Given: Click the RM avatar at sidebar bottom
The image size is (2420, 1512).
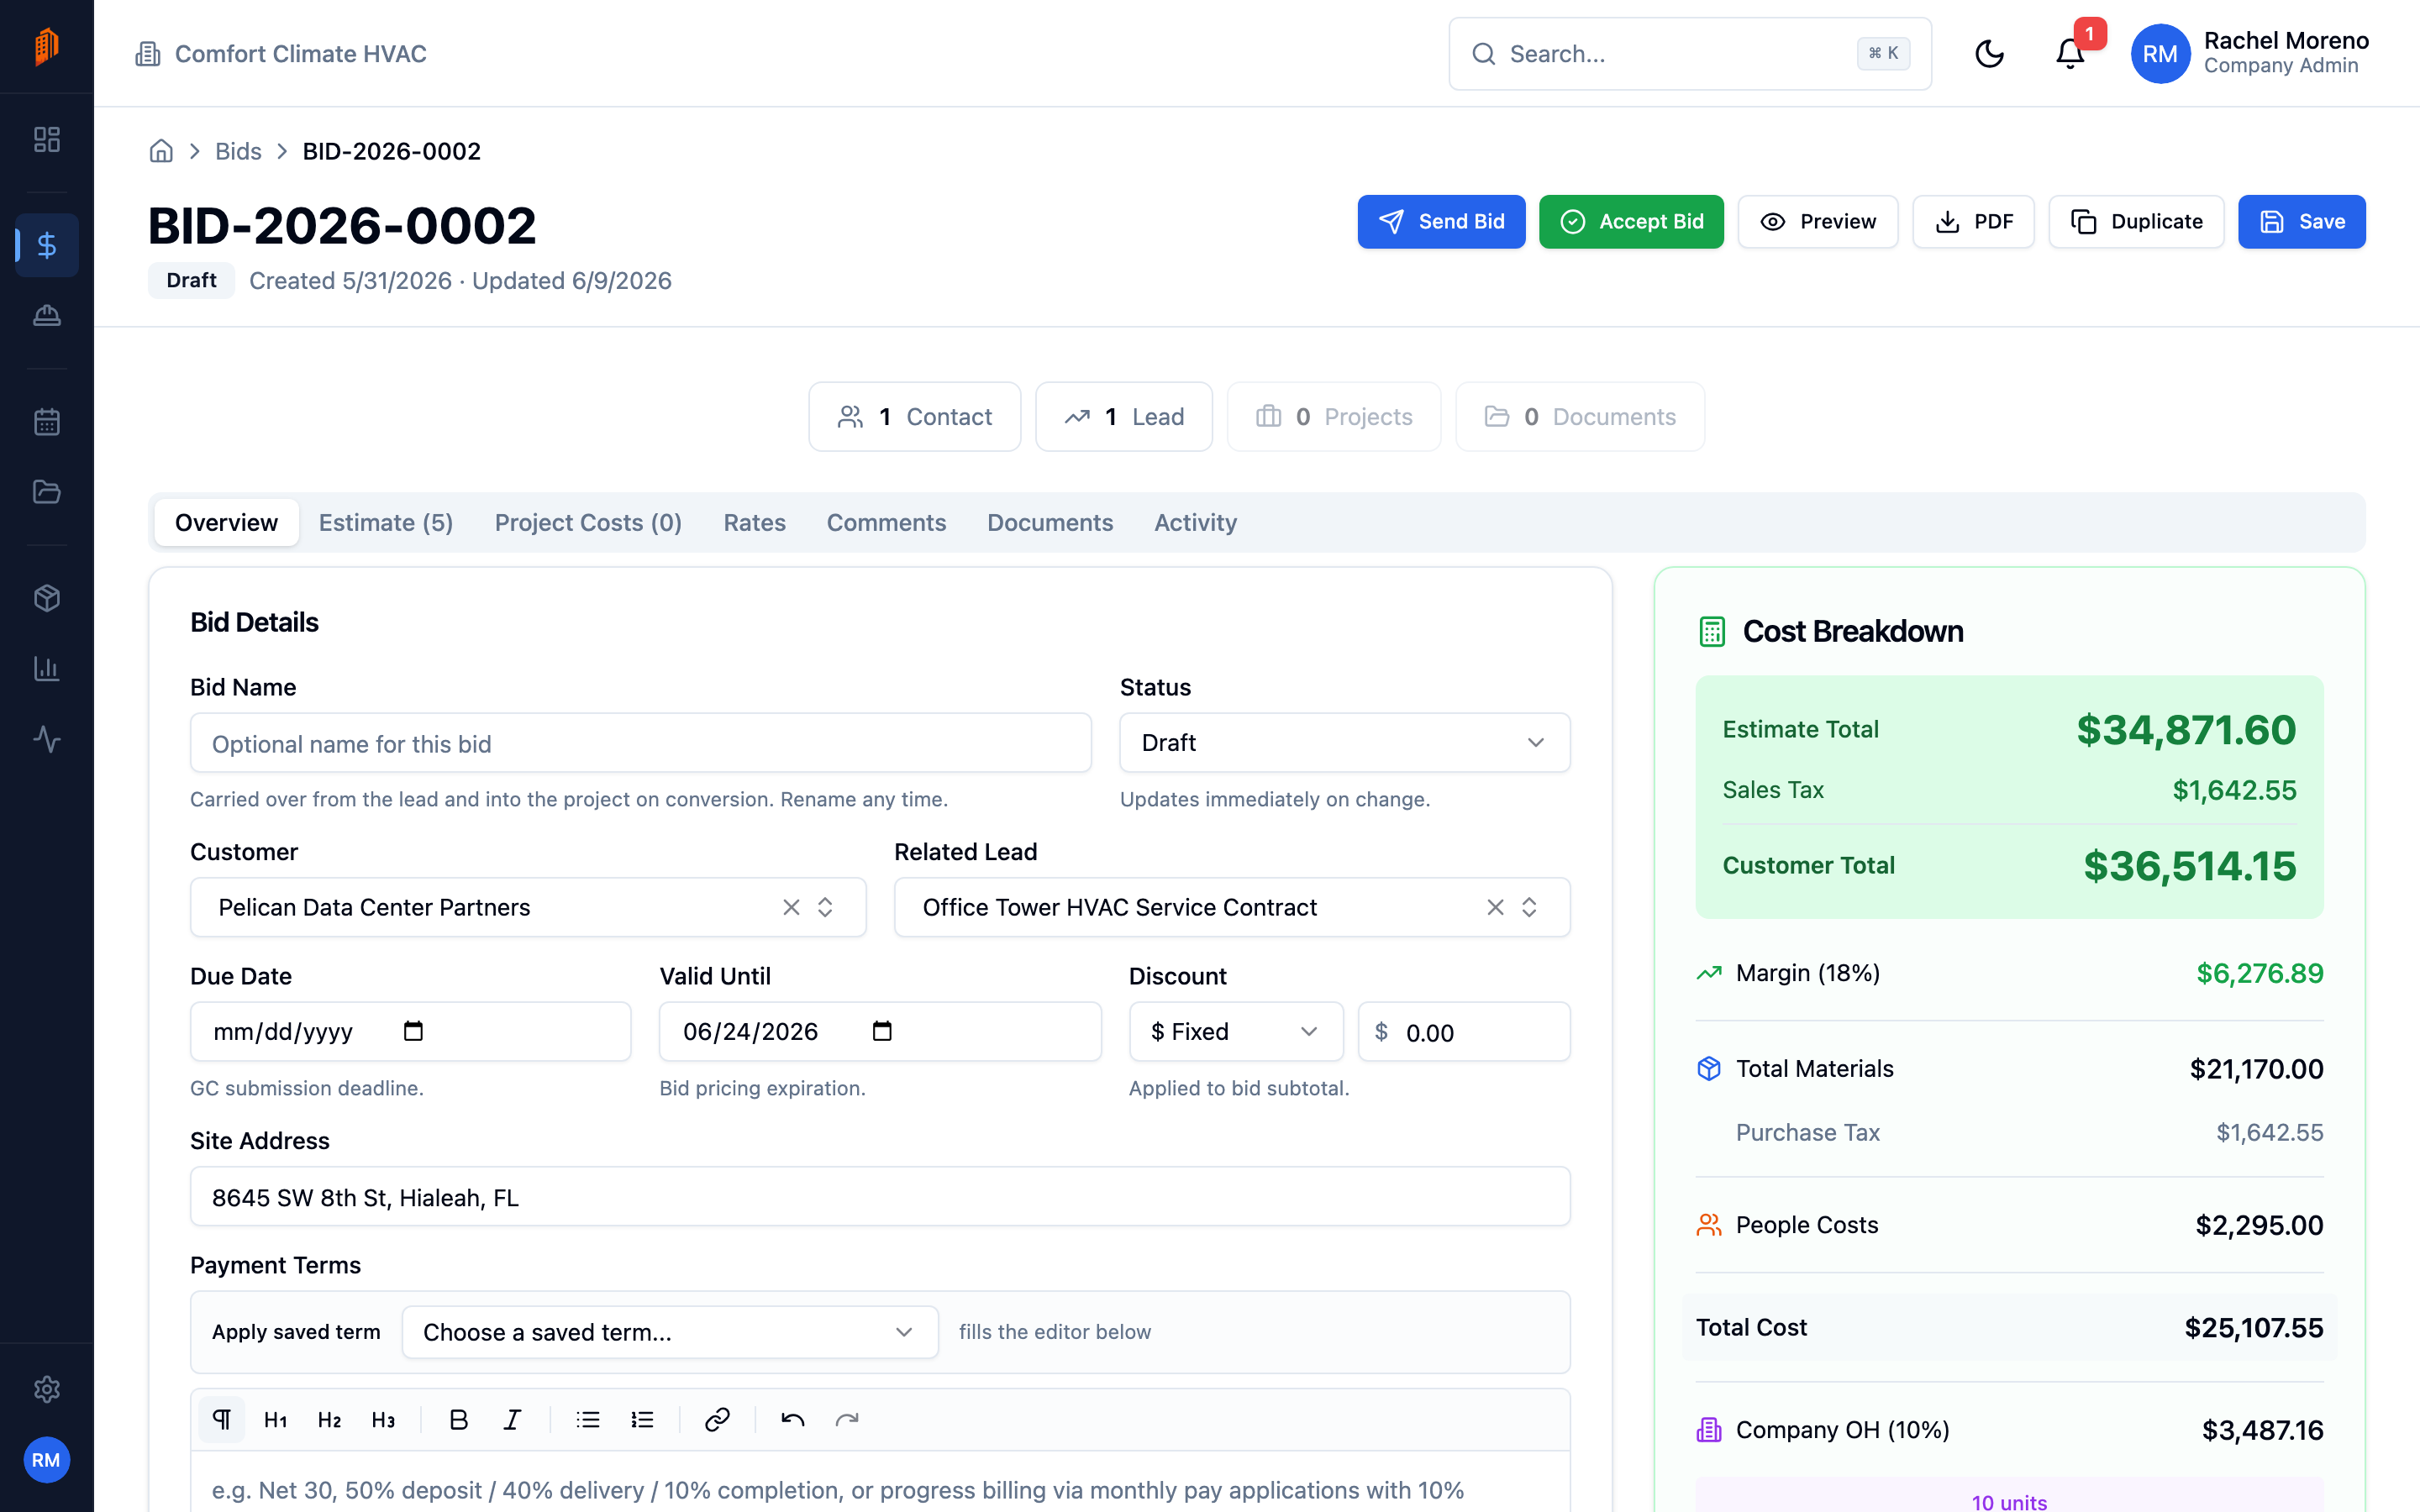Looking at the screenshot, I should click(x=46, y=1460).
